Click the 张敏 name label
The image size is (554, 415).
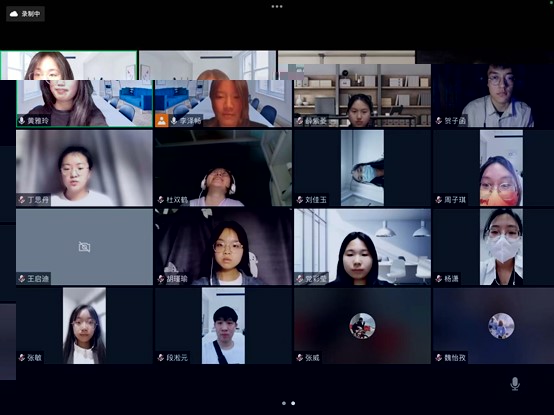34,358
